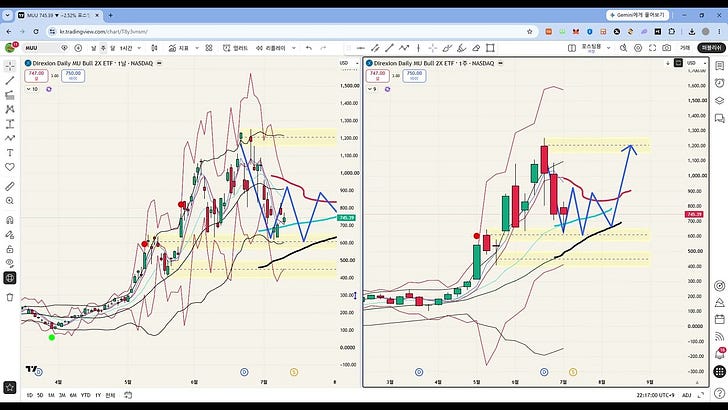This screenshot has height=410, width=728.
Task: Click the red 747.00 sell button in right chart
Action: [377, 75]
